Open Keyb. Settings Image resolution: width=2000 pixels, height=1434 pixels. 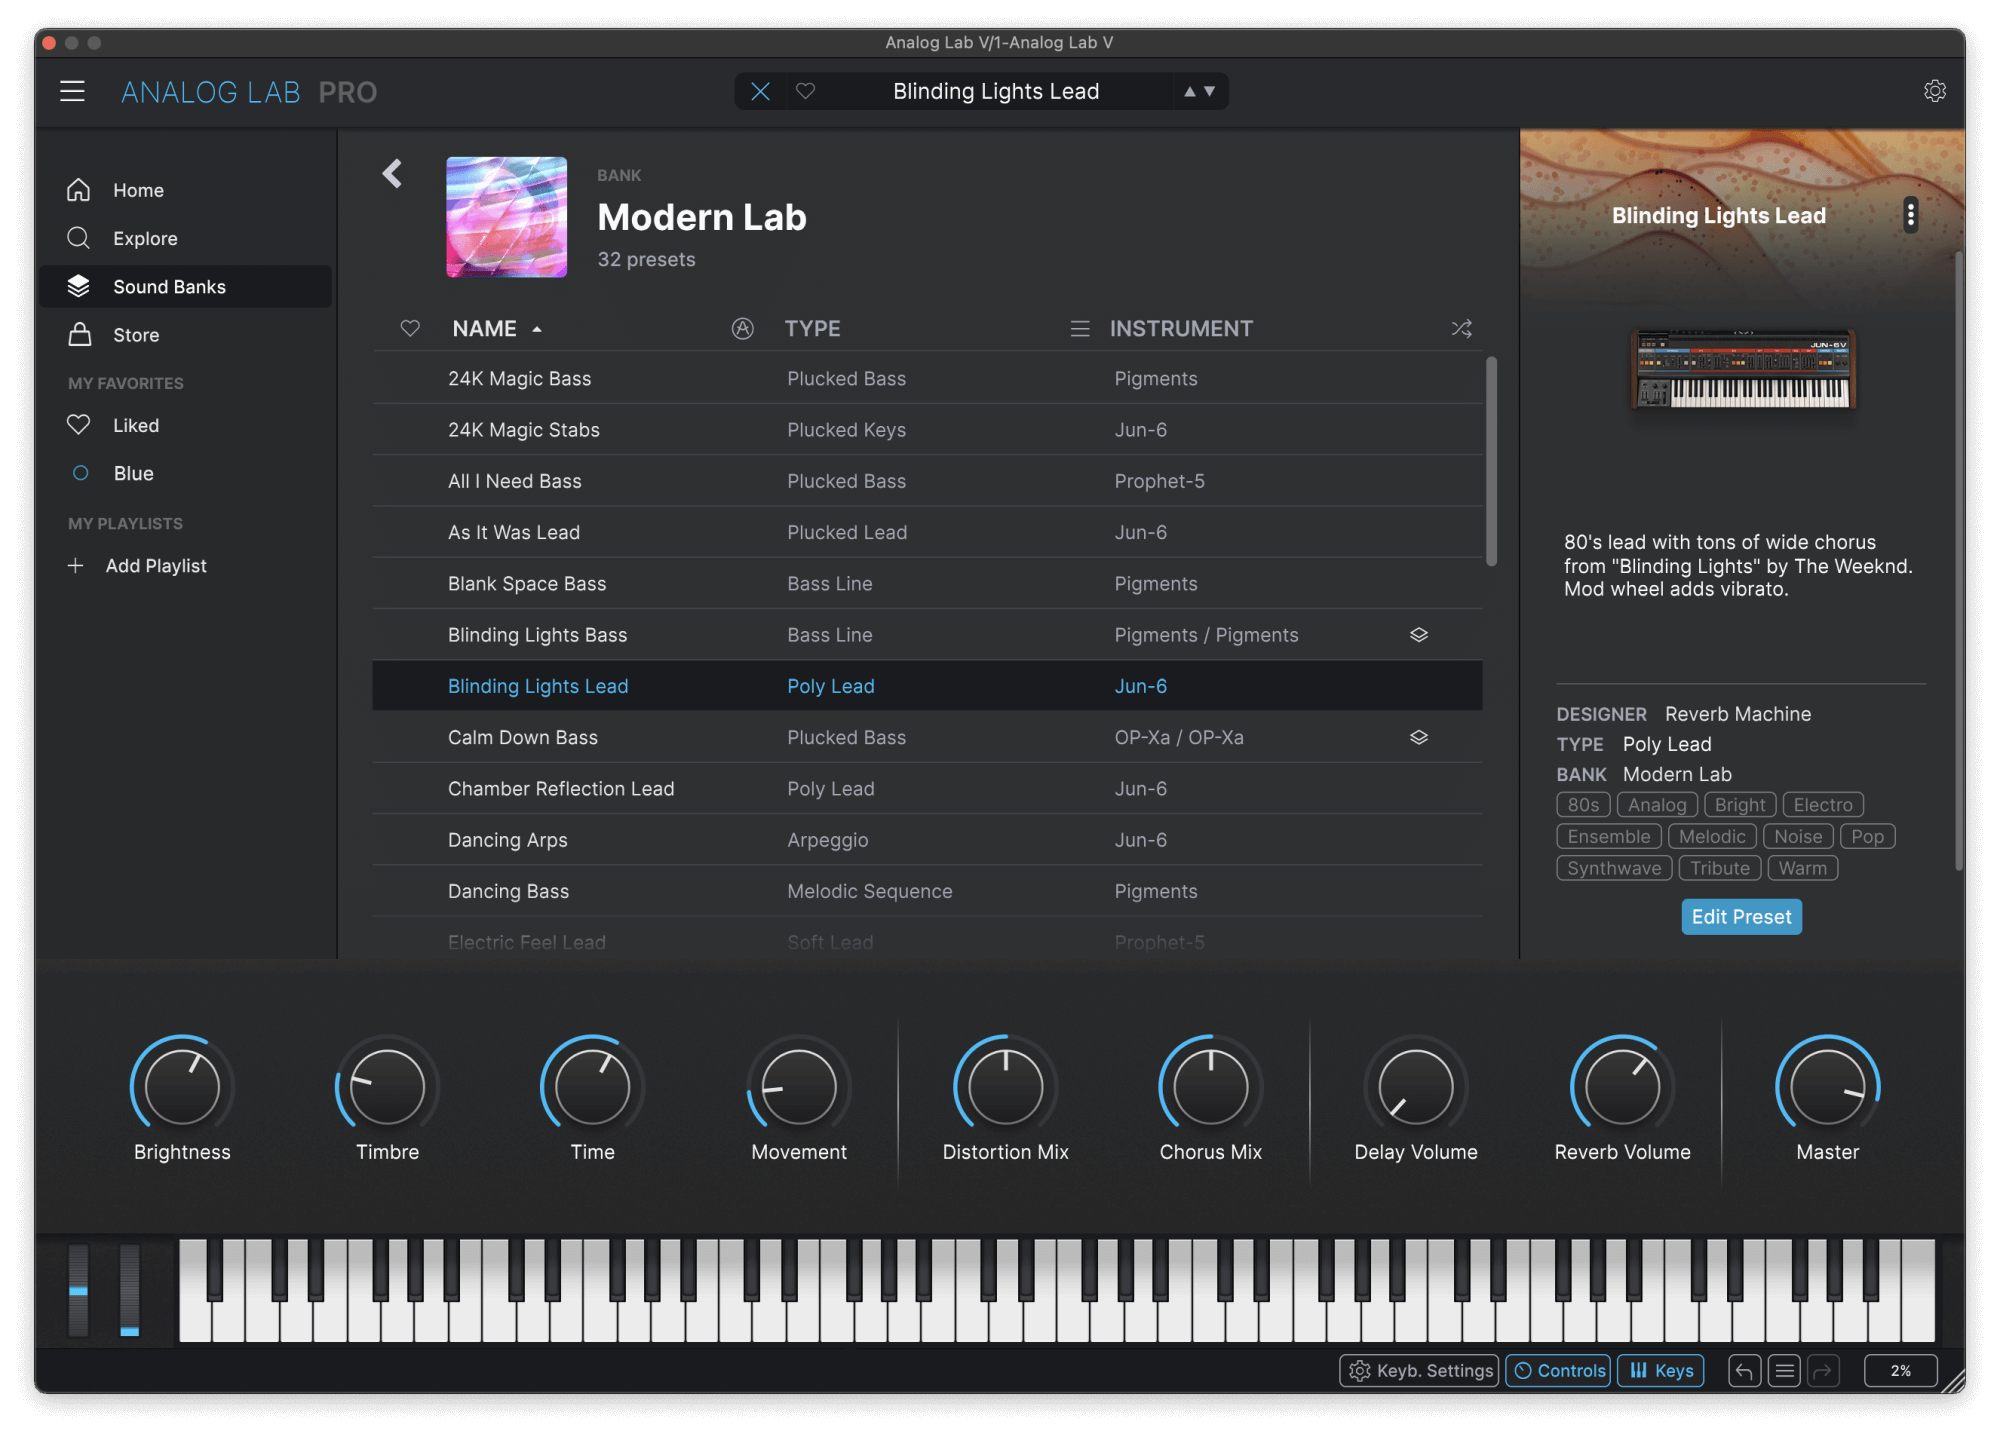pos(1419,1371)
